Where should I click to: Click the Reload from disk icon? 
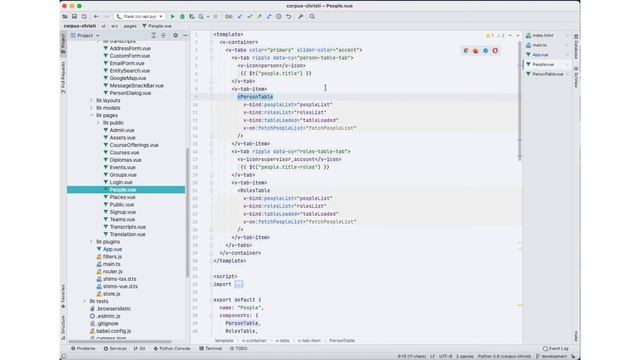(84, 16)
